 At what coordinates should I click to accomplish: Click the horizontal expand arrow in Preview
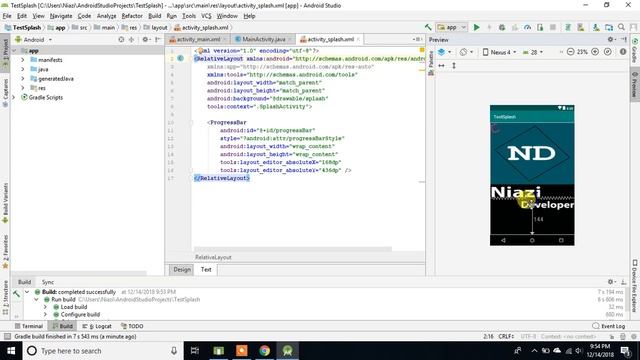[441, 66]
